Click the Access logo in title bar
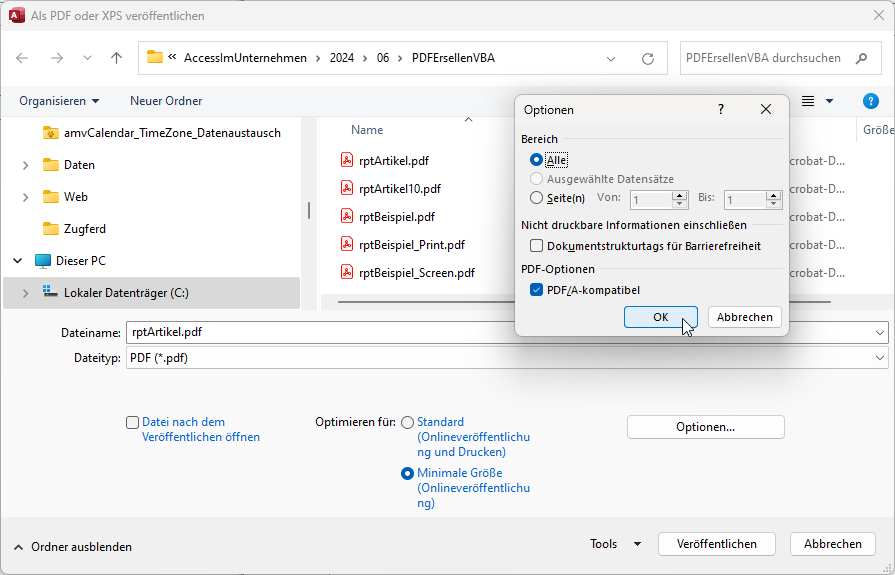Viewport: 895px width, 575px height. pos(17,15)
